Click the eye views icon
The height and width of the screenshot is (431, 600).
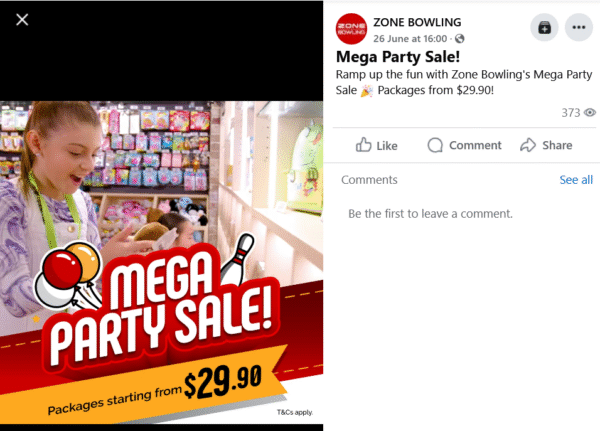[x=590, y=113]
